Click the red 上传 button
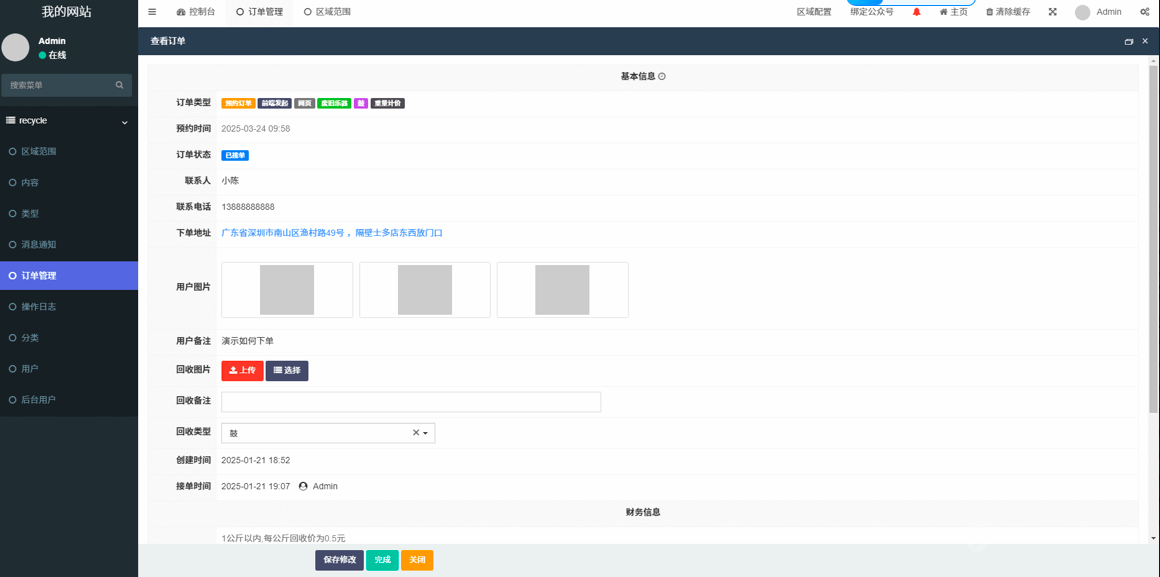The width and height of the screenshot is (1160, 577). click(242, 371)
